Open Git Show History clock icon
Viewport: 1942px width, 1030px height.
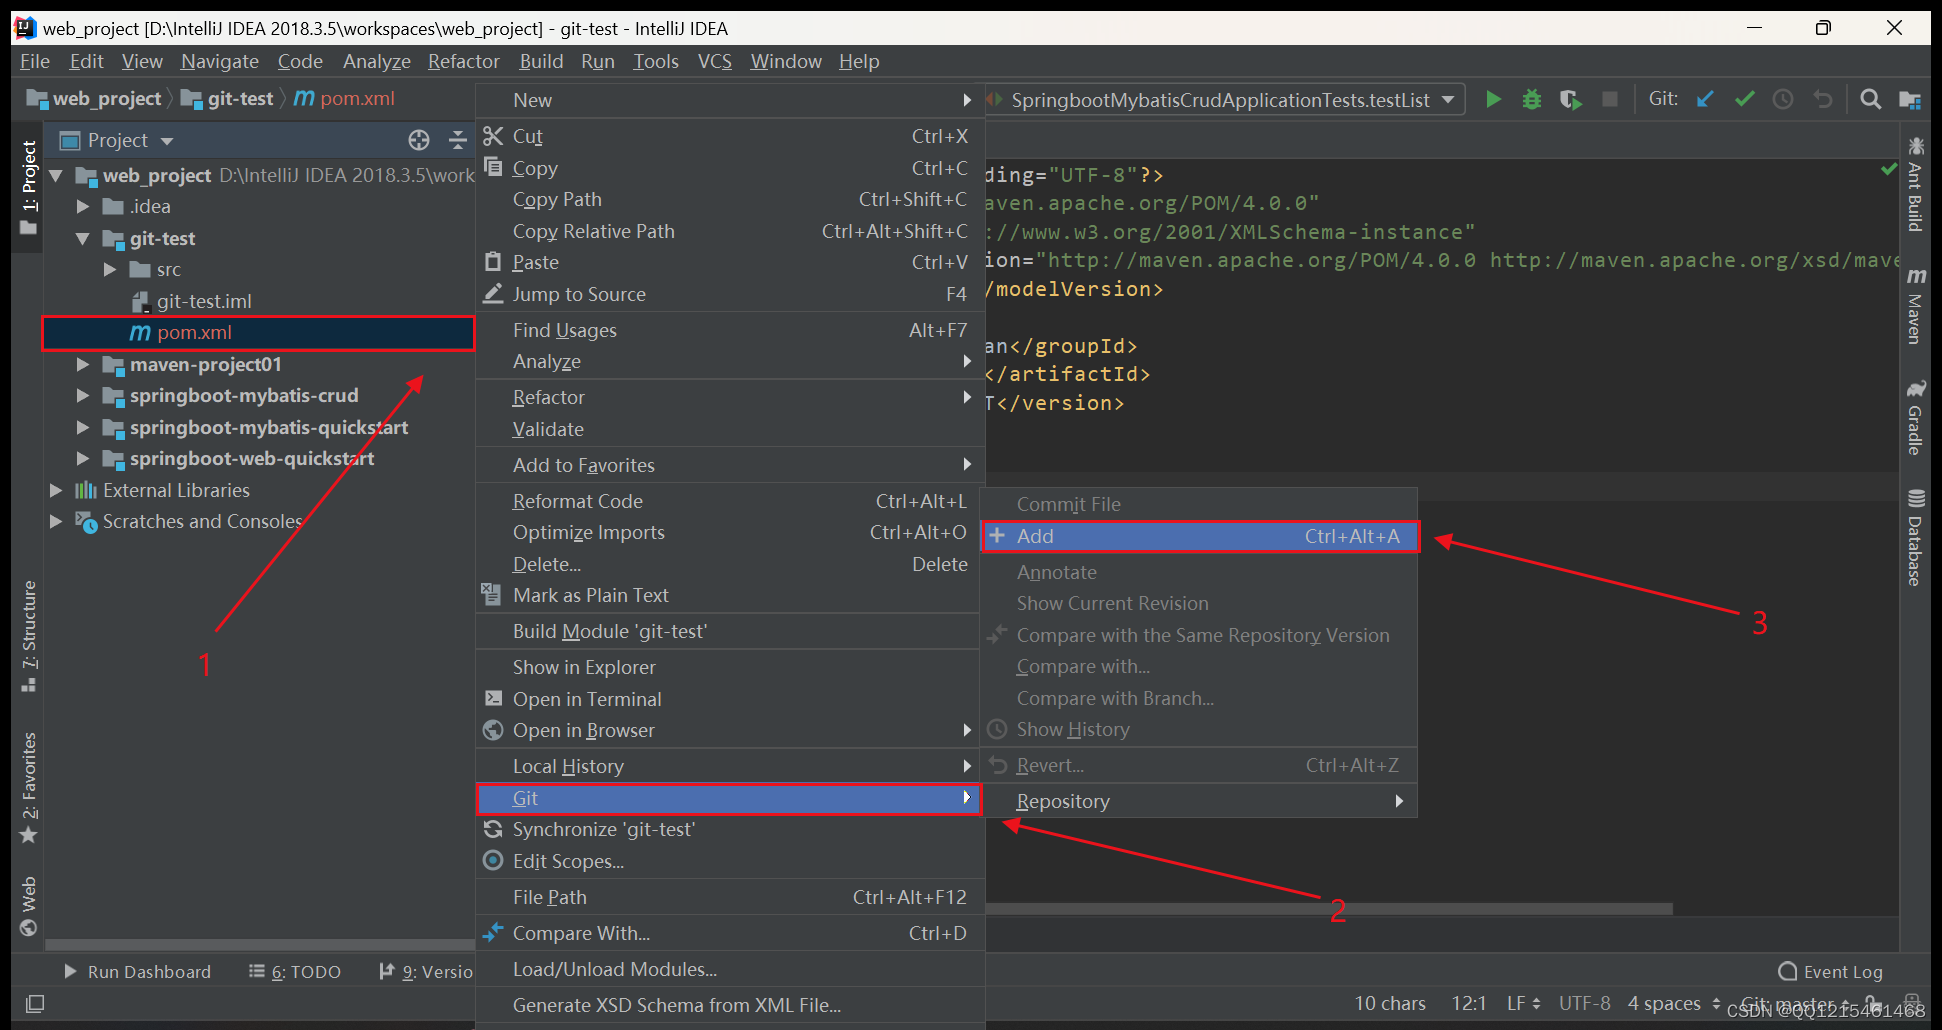click(1783, 99)
